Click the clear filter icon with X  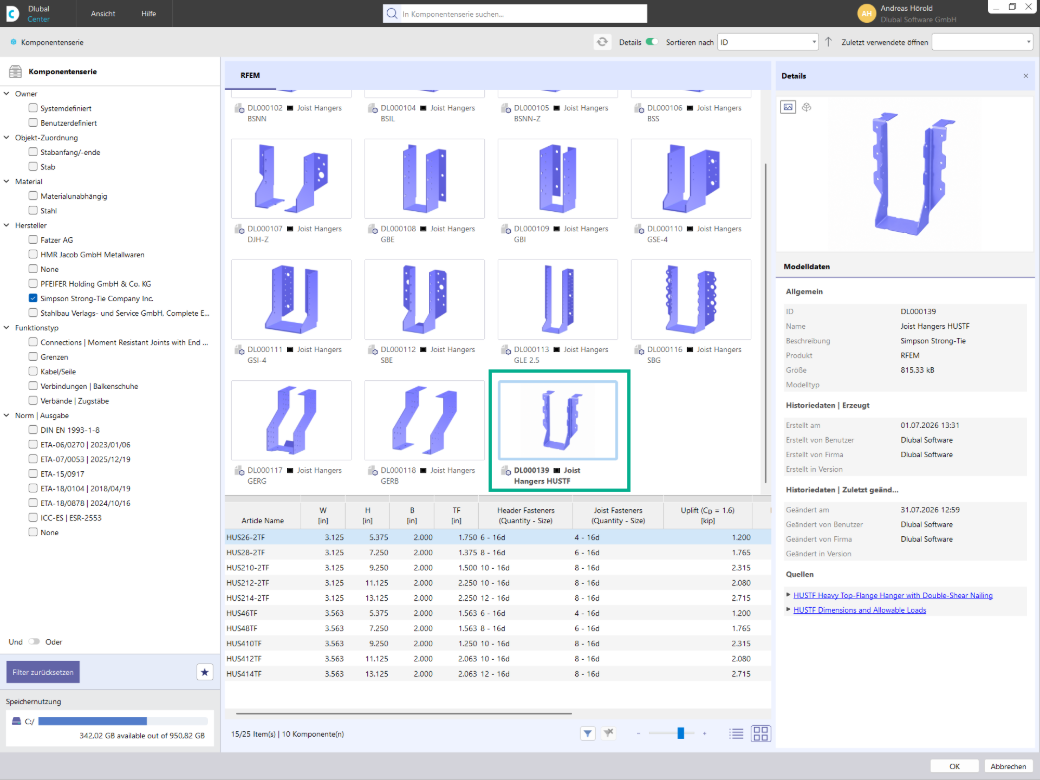coord(608,733)
